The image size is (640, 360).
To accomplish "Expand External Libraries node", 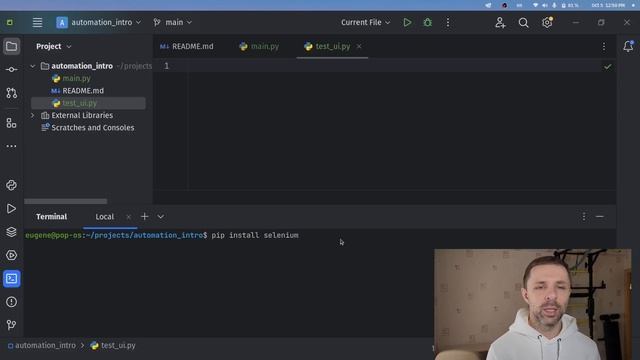I will tap(33, 116).
